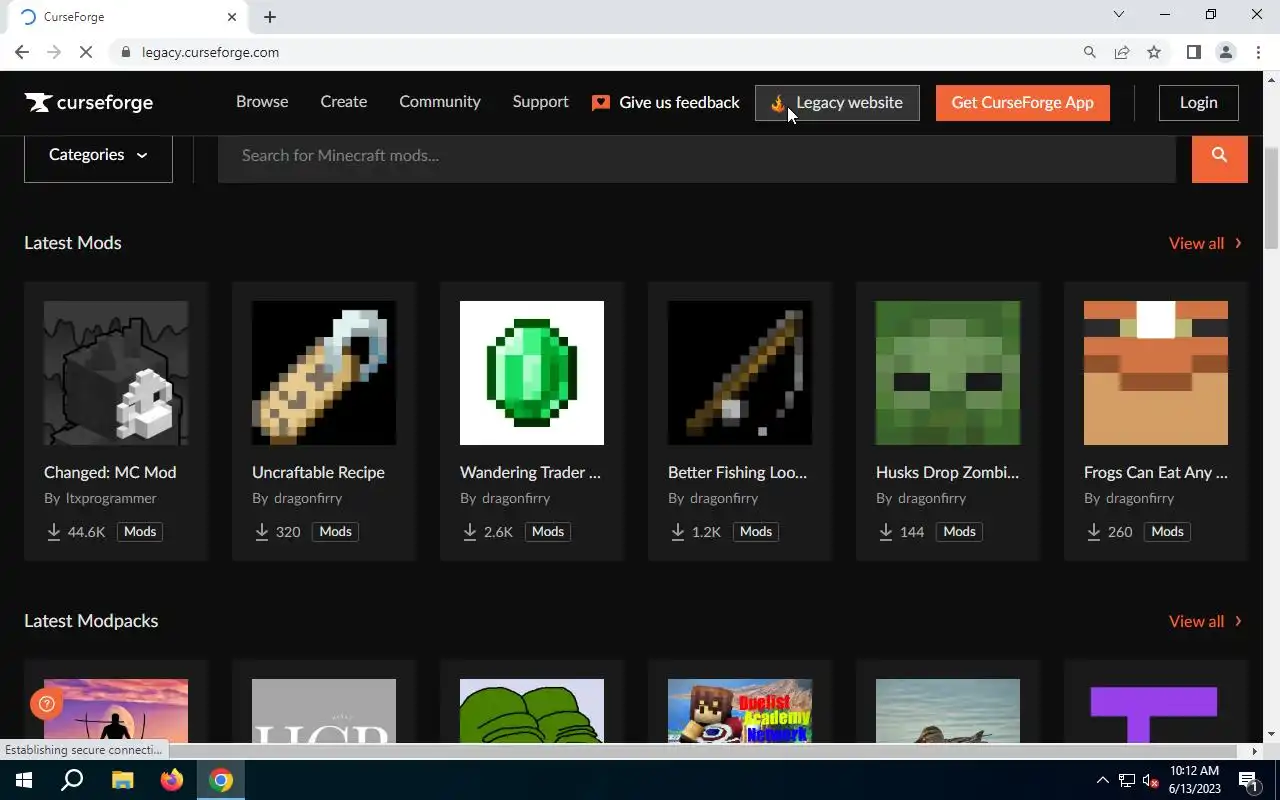The width and height of the screenshot is (1280, 800).
Task: Click the Get CurseForge App button
Action: click(1023, 103)
